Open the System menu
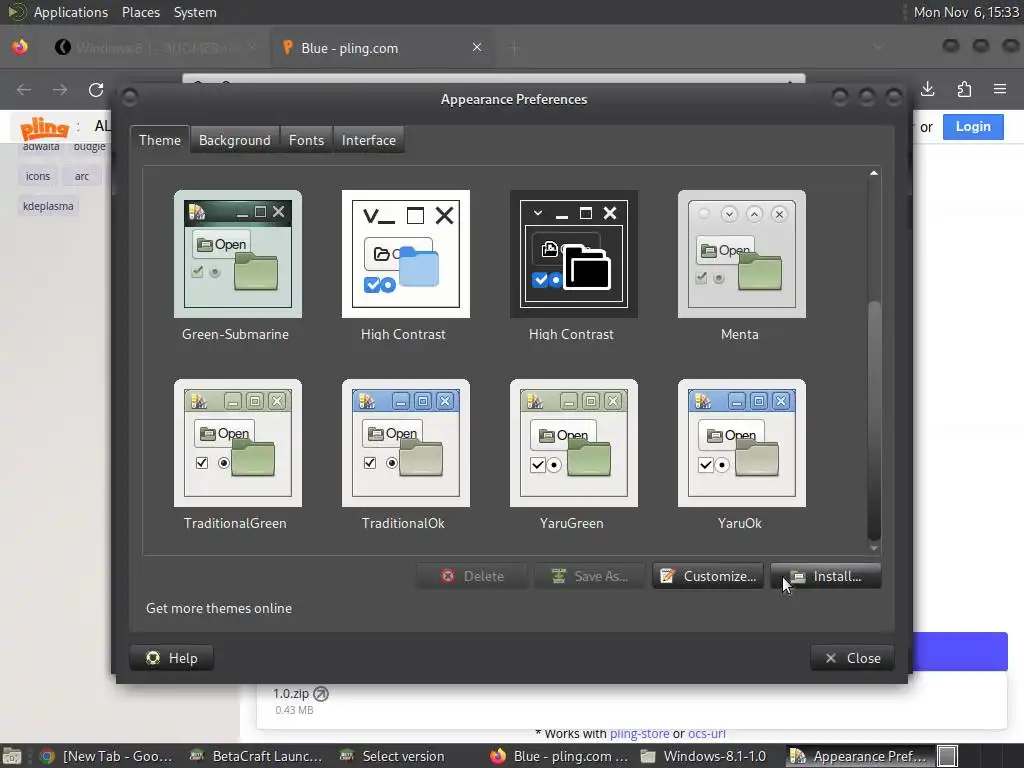1024x768 pixels. pyautogui.click(x=195, y=12)
